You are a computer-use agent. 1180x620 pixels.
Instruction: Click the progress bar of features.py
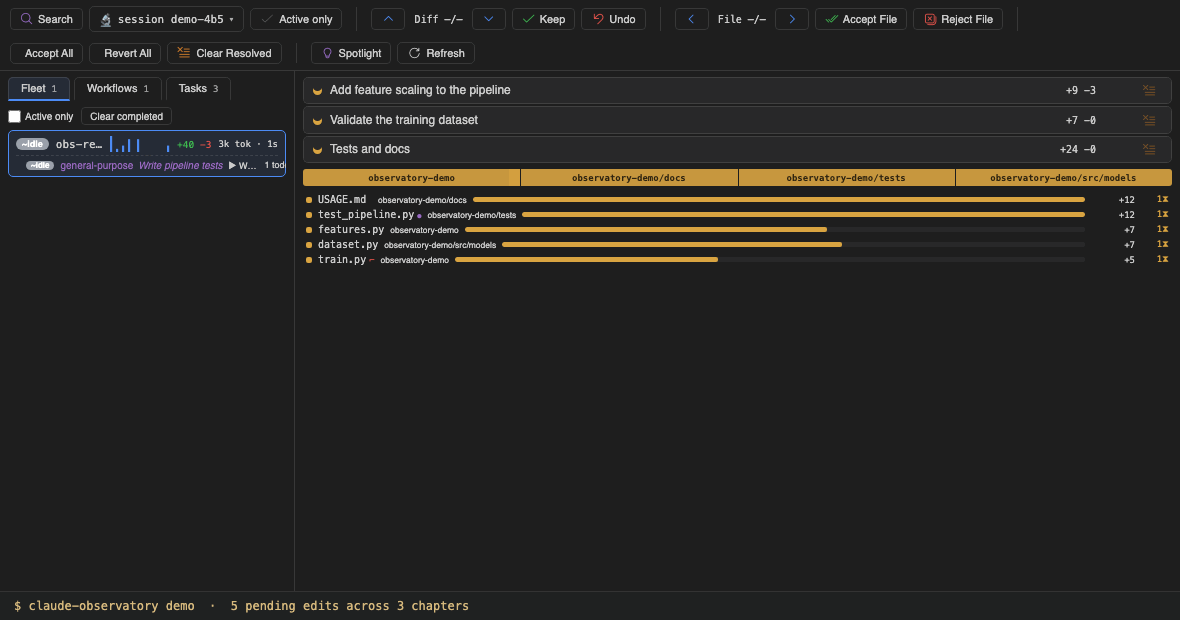(x=775, y=229)
